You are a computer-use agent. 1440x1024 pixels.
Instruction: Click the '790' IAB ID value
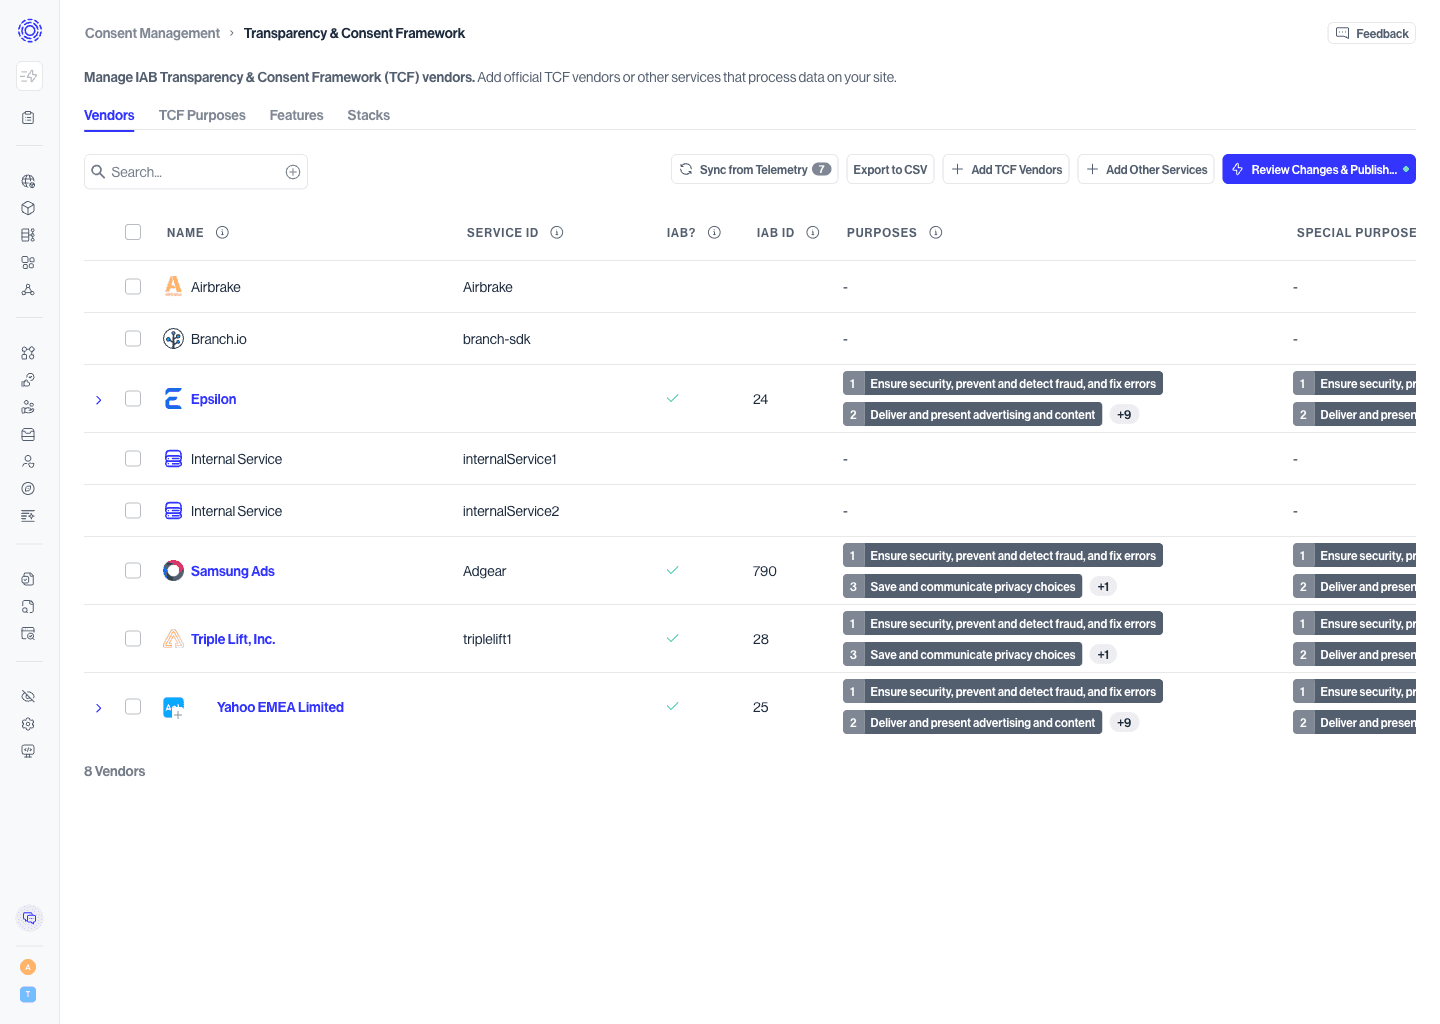[764, 571]
